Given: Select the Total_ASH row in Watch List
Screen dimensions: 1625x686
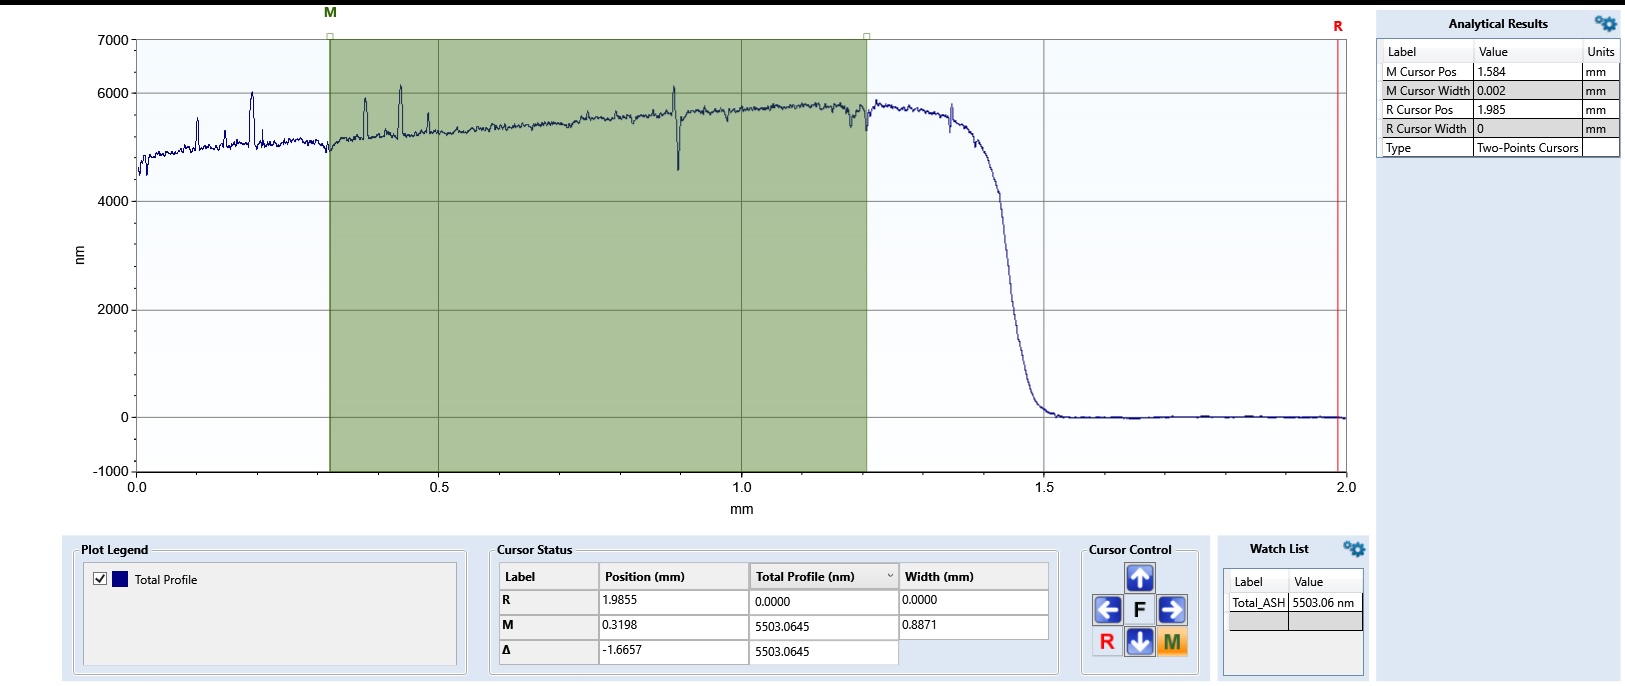Looking at the screenshot, I should point(1292,603).
